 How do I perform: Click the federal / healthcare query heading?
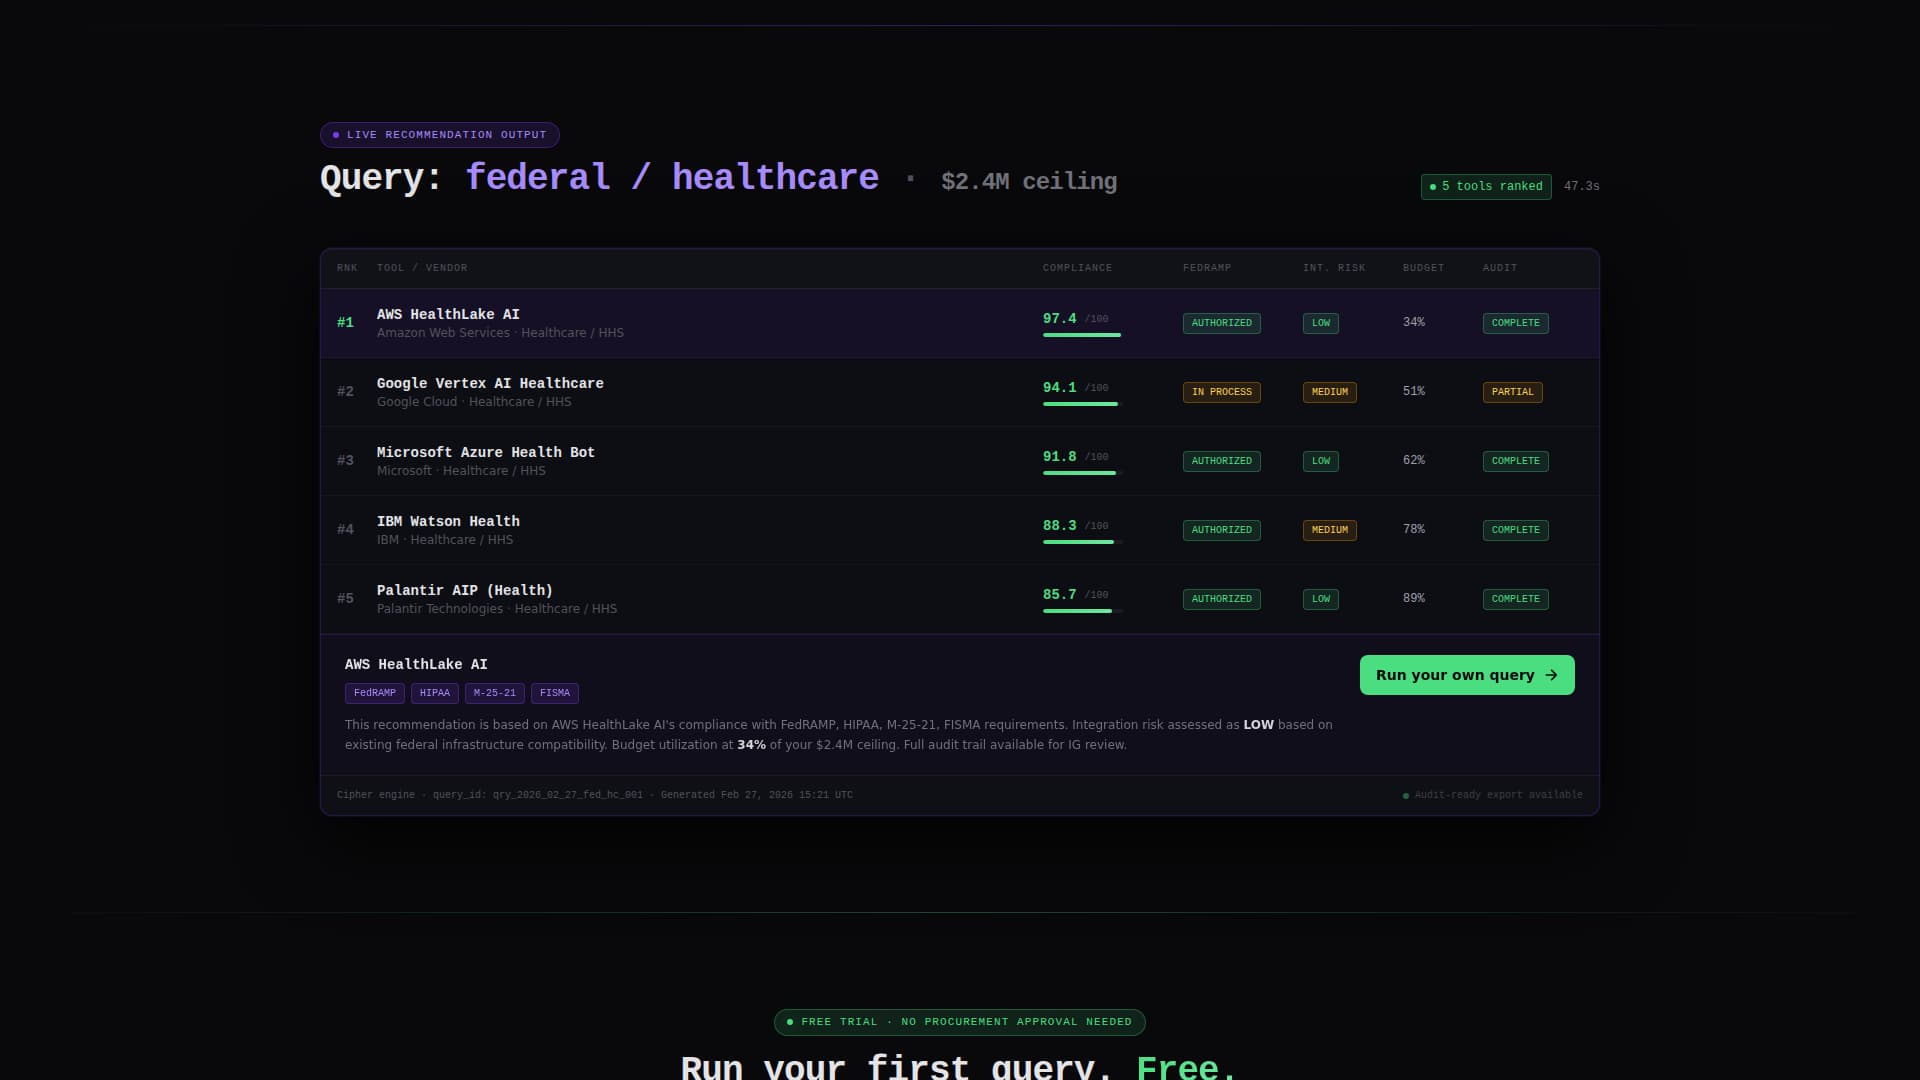click(672, 178)
